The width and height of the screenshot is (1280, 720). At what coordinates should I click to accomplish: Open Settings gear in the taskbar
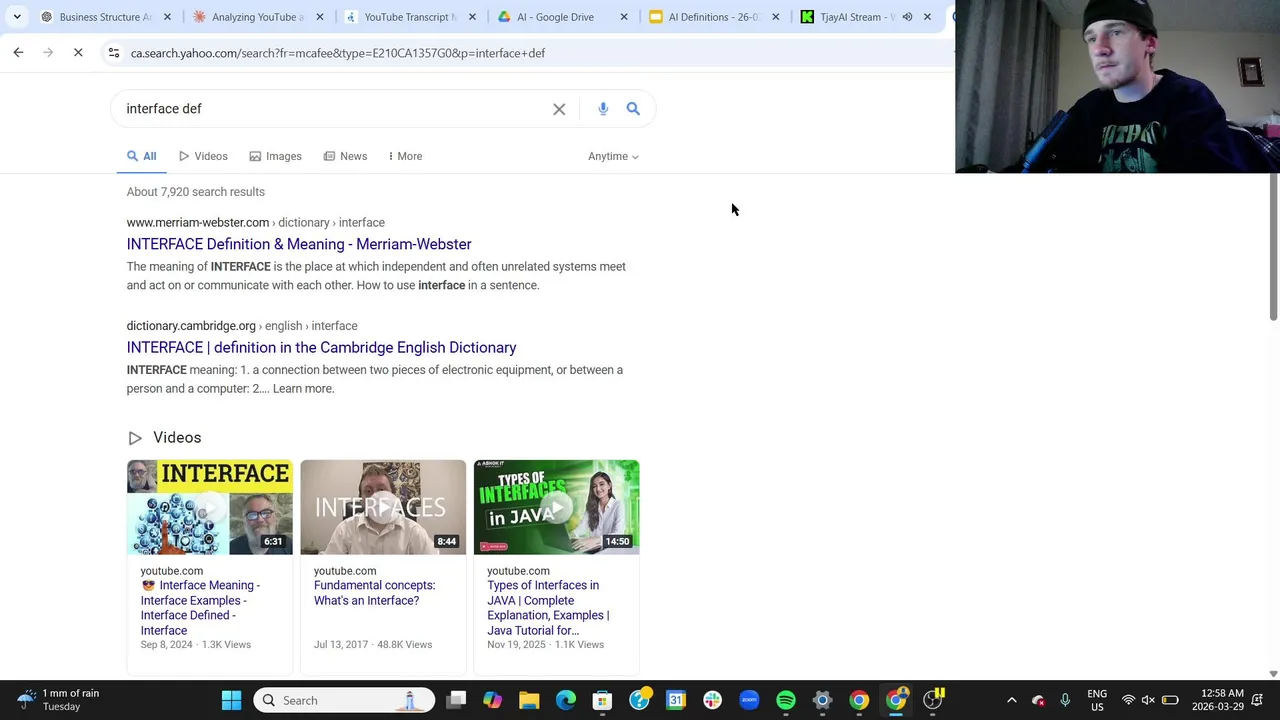(822, 700)
